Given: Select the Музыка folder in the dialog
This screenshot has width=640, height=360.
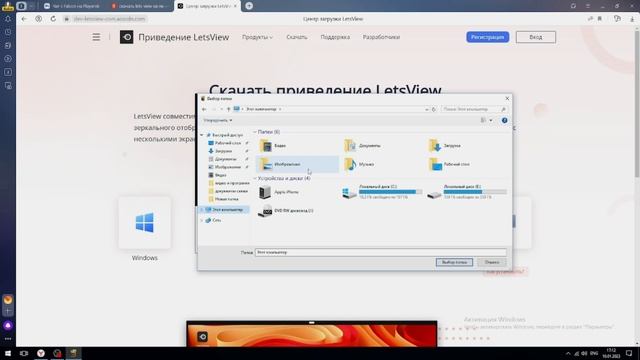Looking at the screenshot, I should (359, 164).
